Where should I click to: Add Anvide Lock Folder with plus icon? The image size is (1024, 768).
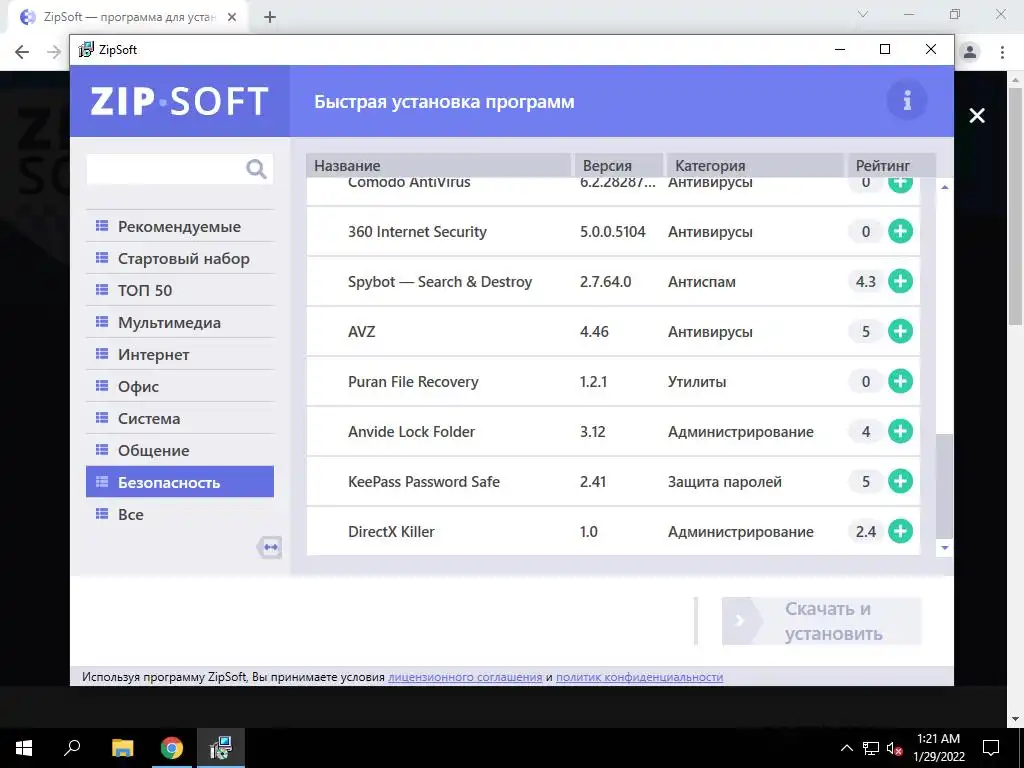[900, 431]
